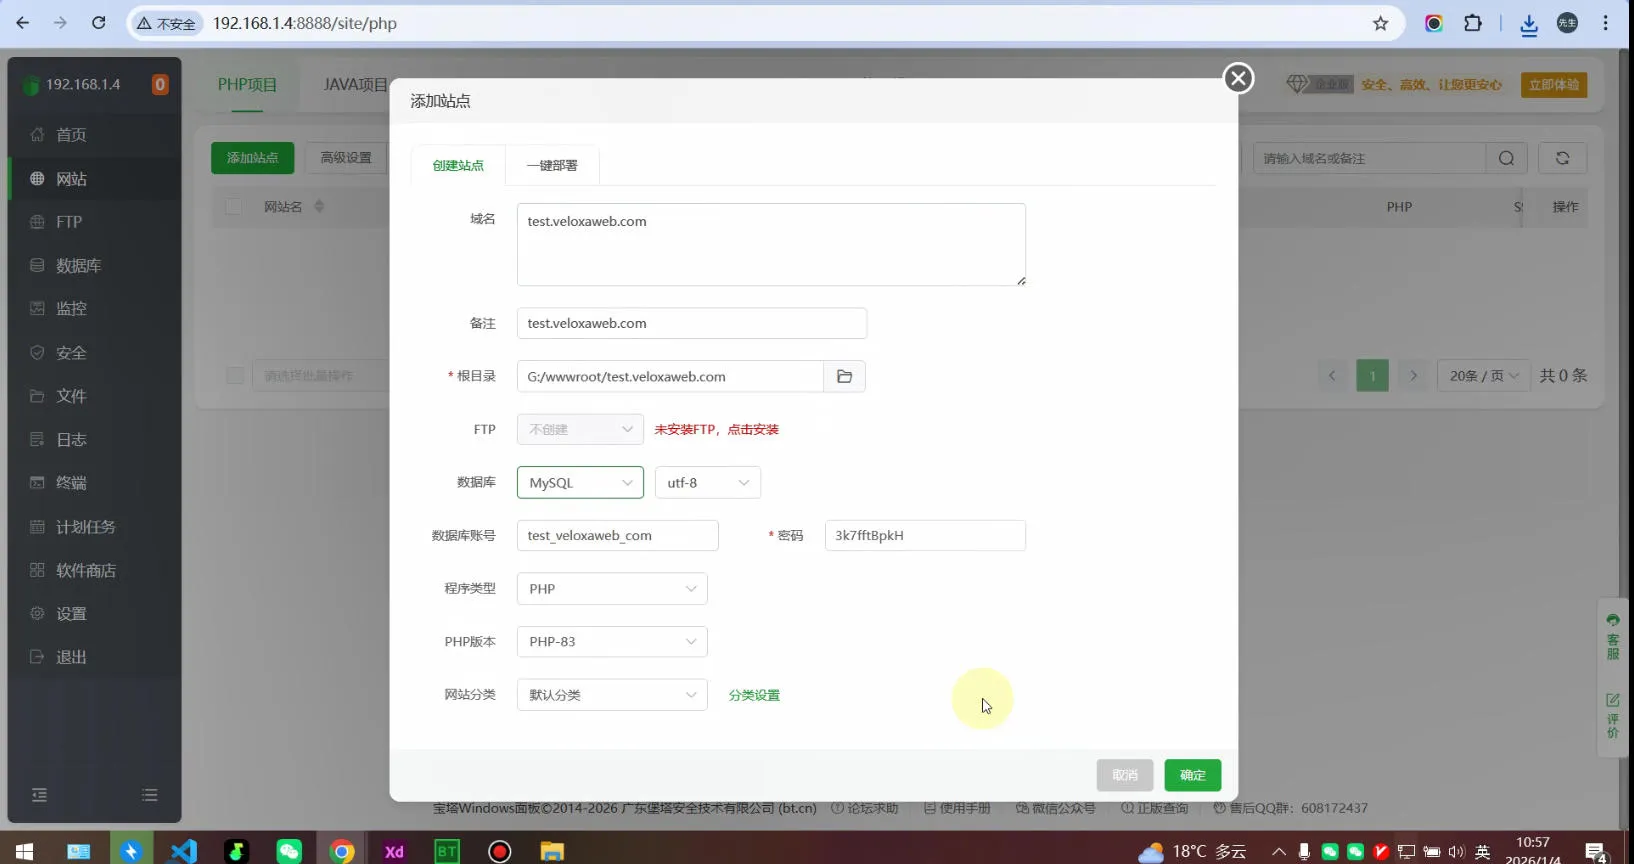The width and height of the screenshot is (1634, 864).
Task: Open the BT panel taskbar icon
Action: (x=447, y=851)
